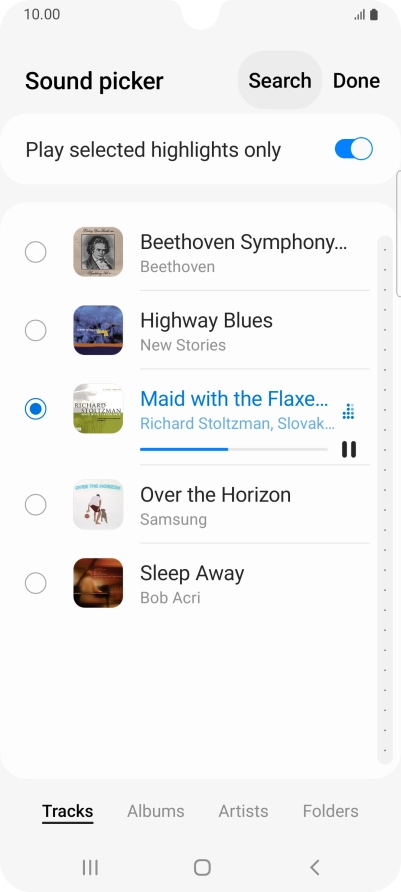Open recent apps navigation button
The height and width of the screenshot is (892, 401).
(90, 867)
